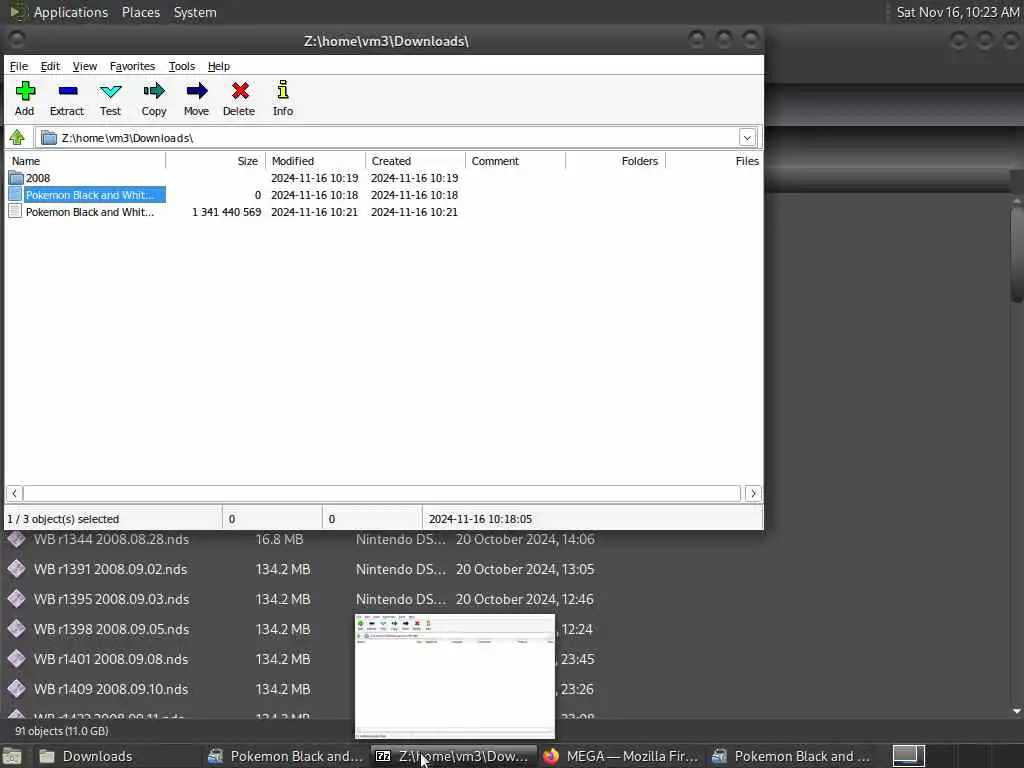Select WB r1398 2008.09.05.nds file
Image resolution: width=1024 pixels, height=768 pixels.
pyautogui.click(x=112, y=629)
